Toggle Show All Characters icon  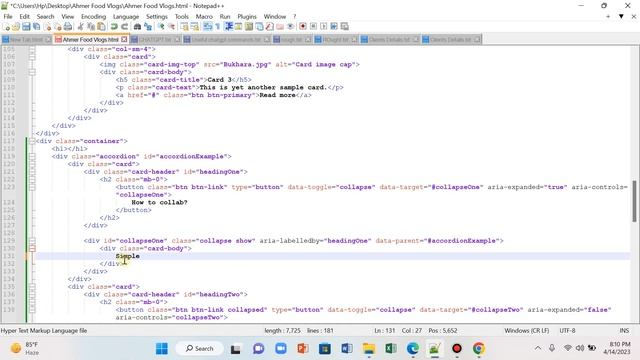coord(218,27)
